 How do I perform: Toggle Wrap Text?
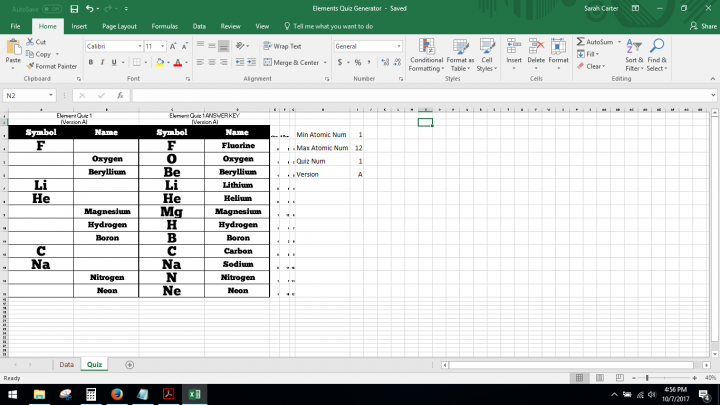pos(282,46)
